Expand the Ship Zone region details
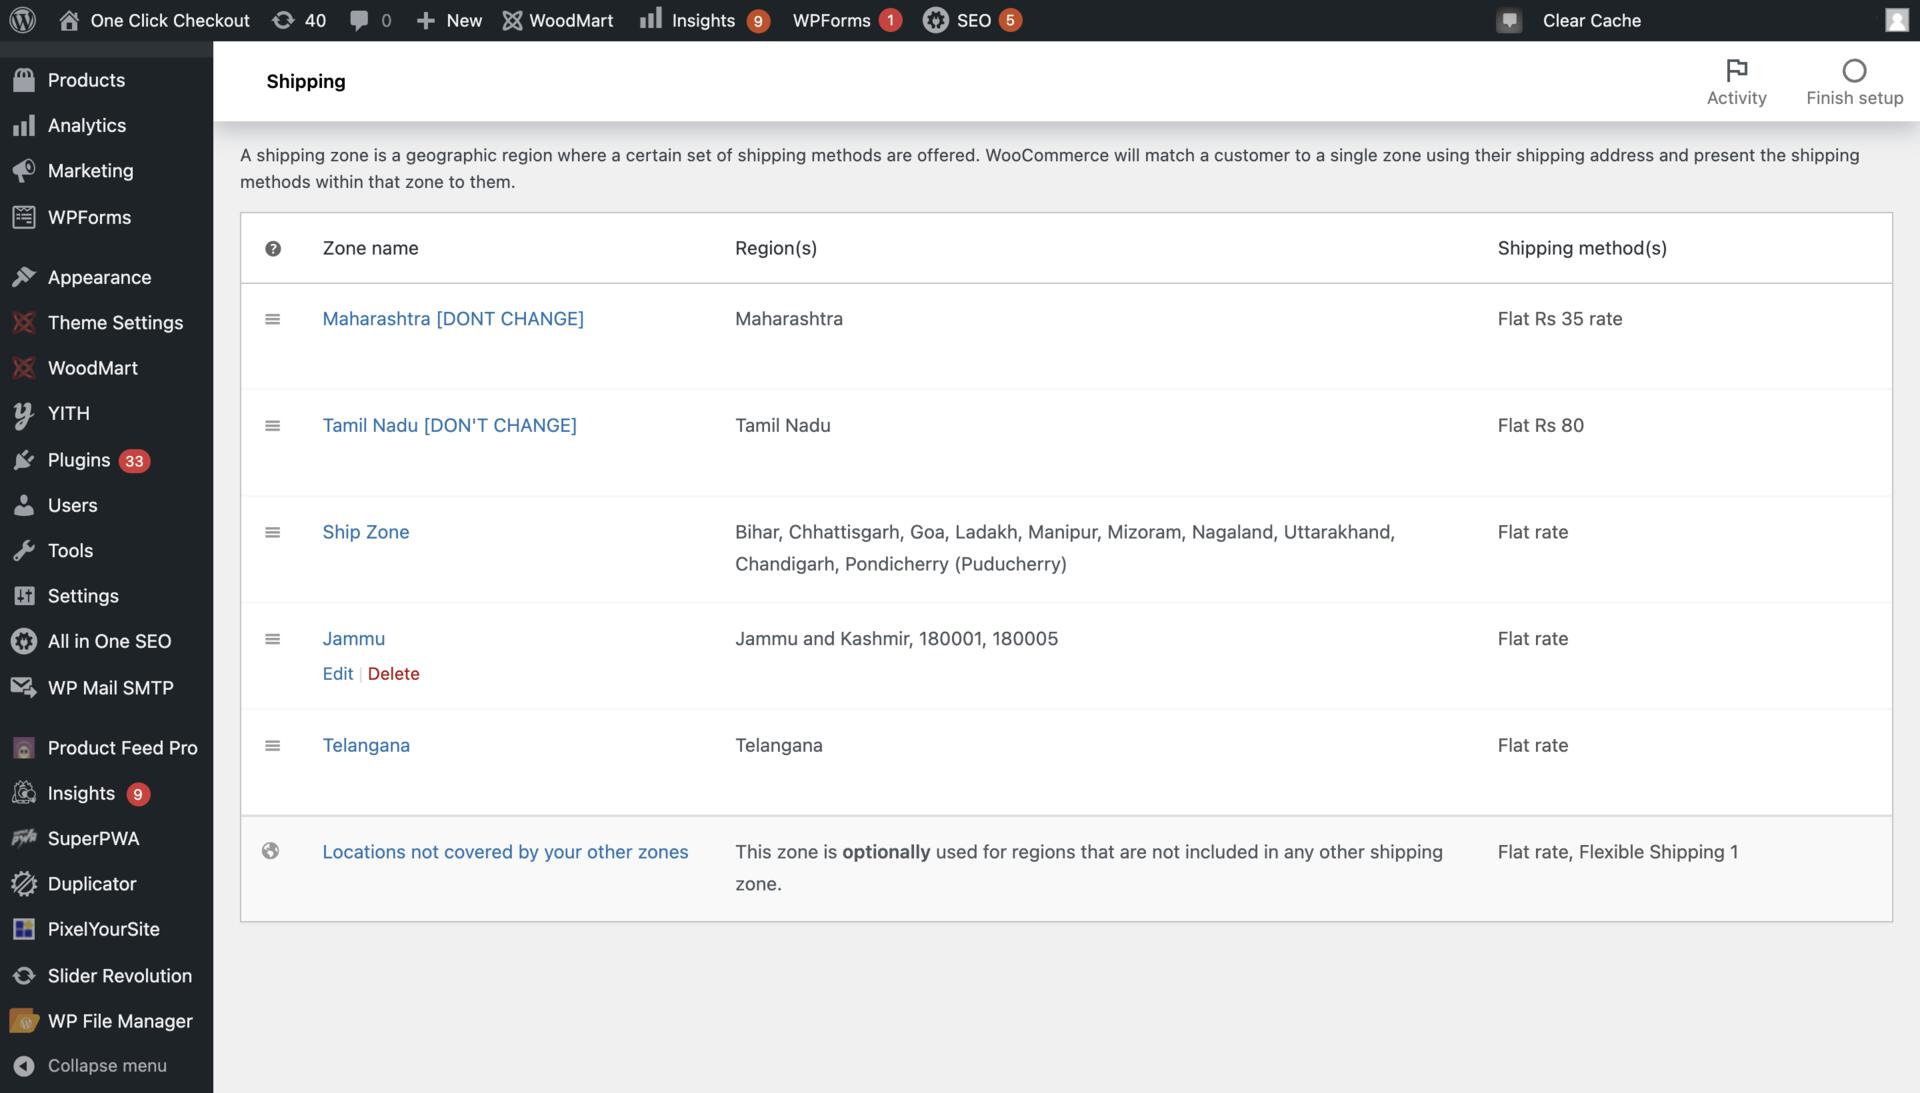The width and height of the screenshot is (1920, 1093). point(365,533)
